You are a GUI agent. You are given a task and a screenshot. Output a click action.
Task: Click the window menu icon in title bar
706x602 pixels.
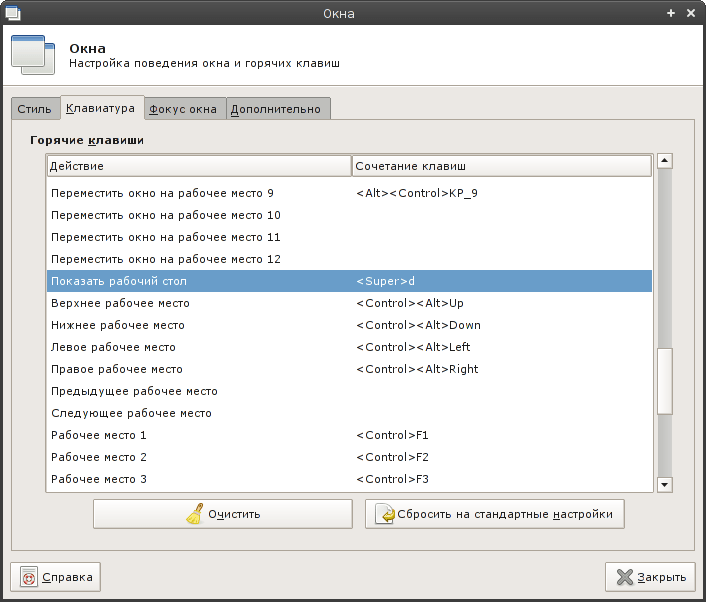[x=14, y=14]
